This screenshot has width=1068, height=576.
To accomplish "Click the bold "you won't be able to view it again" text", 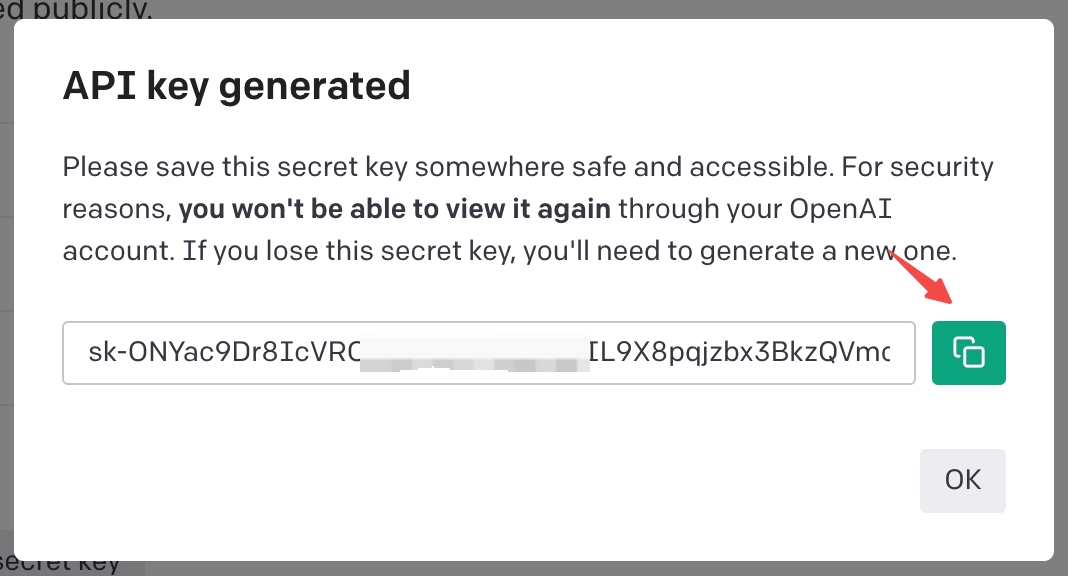I will (x=394, y=209).
